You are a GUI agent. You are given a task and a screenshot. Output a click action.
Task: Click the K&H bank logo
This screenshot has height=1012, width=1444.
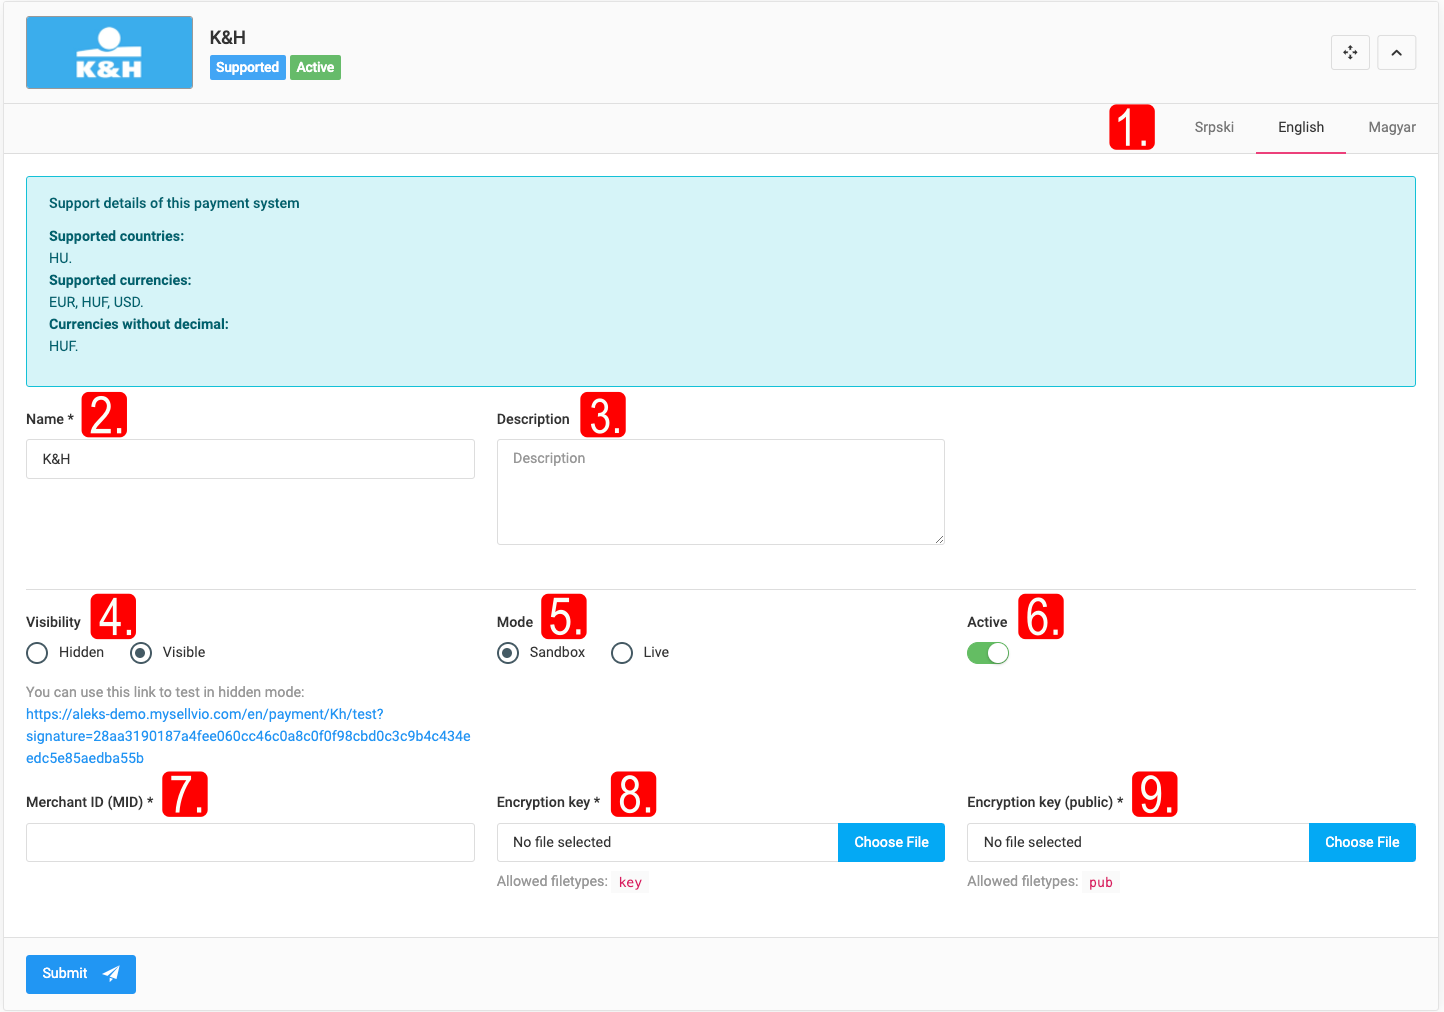tap(109, 53)
